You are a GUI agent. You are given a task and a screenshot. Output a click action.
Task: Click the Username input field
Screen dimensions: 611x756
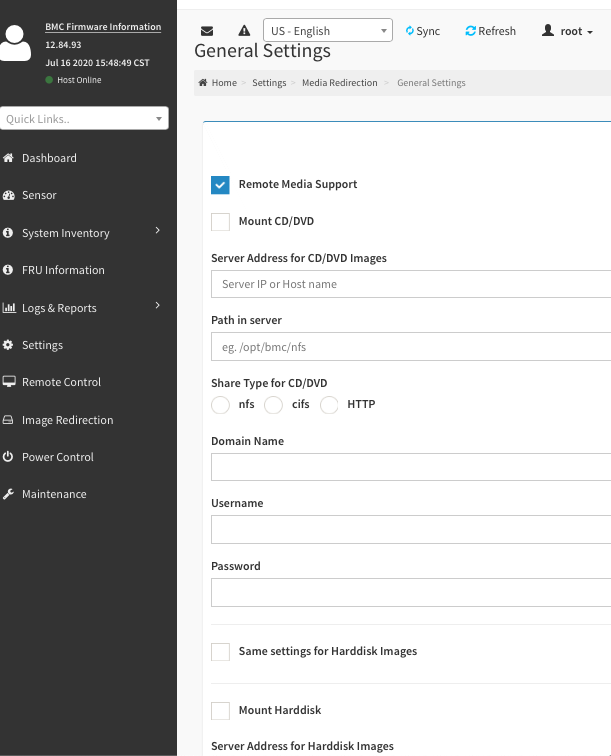[411, 529]
